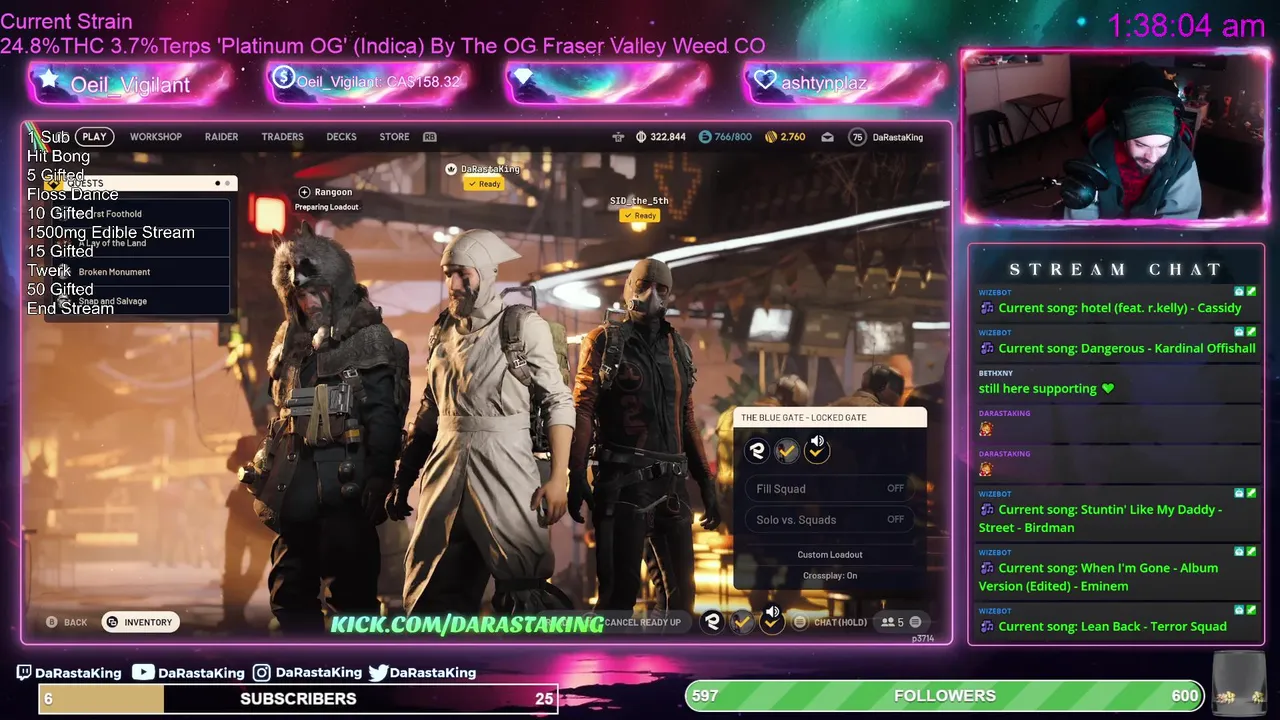
Task: Click The Blue Gate - Locked Gate header
Action: (x=830, y=417)
